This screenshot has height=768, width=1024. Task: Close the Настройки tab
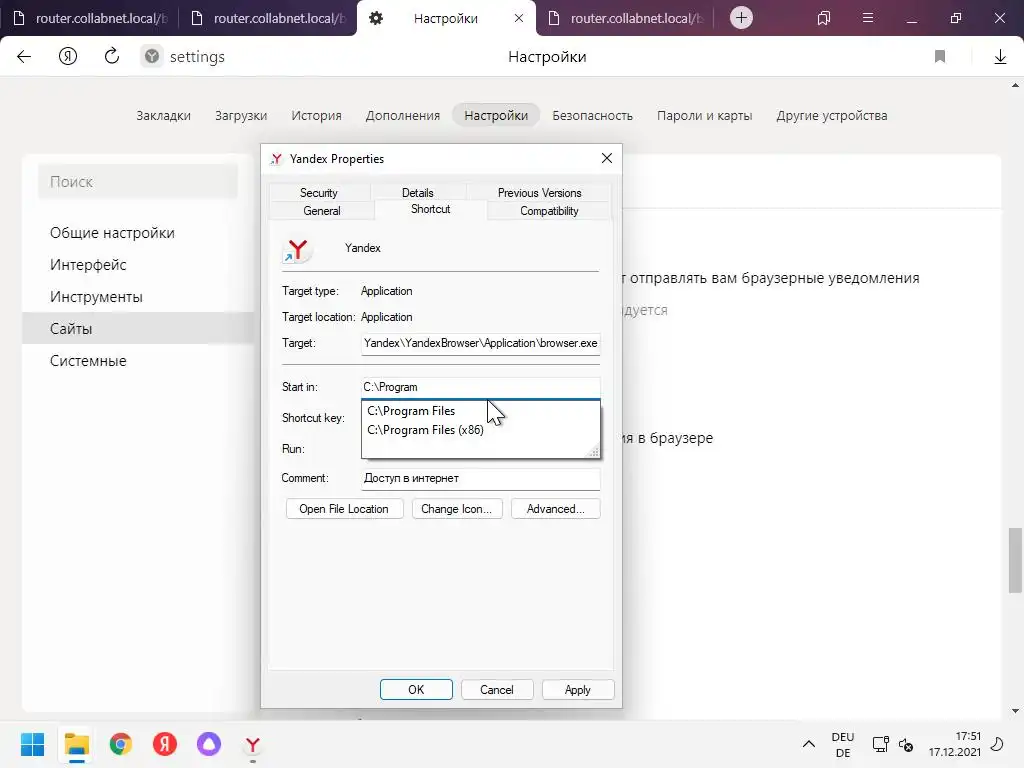[x=519, y=18]
